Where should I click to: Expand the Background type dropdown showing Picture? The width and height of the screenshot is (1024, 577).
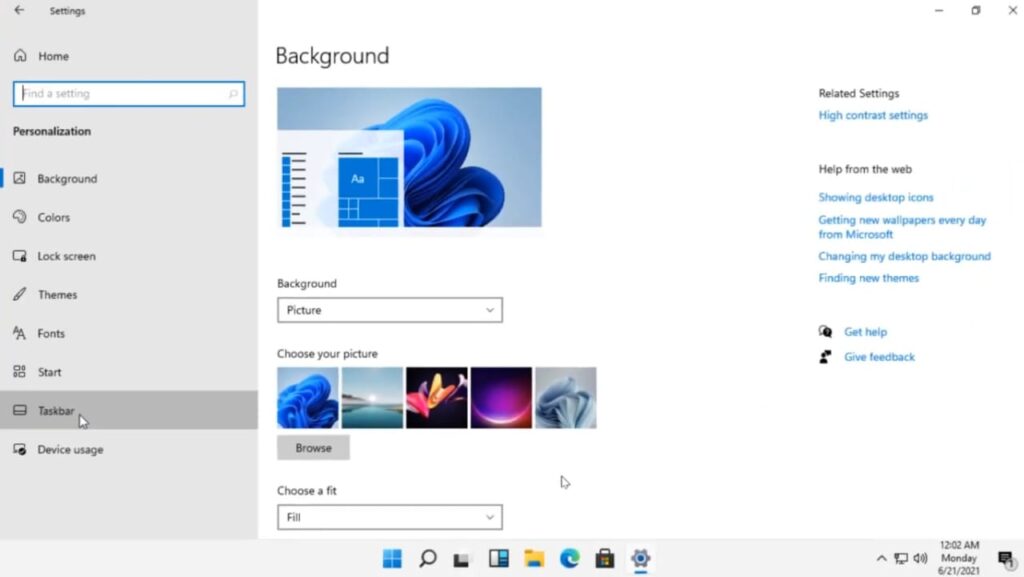[390, 310]
